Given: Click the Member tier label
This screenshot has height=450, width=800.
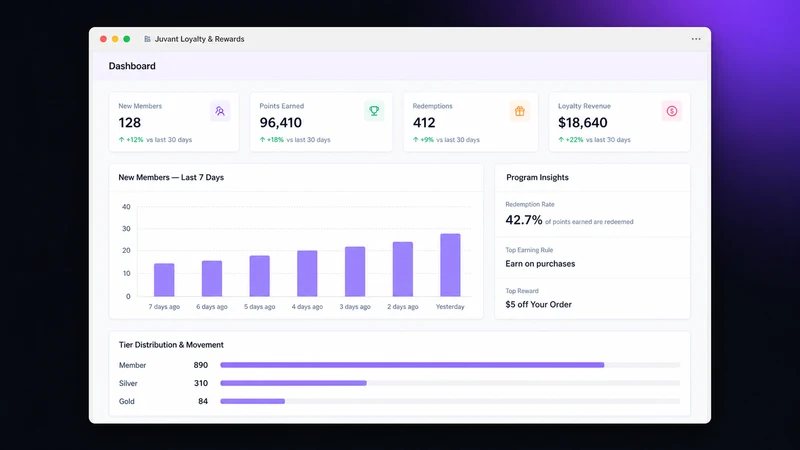Looking at the screenshot, I should [x=132, y=365].
